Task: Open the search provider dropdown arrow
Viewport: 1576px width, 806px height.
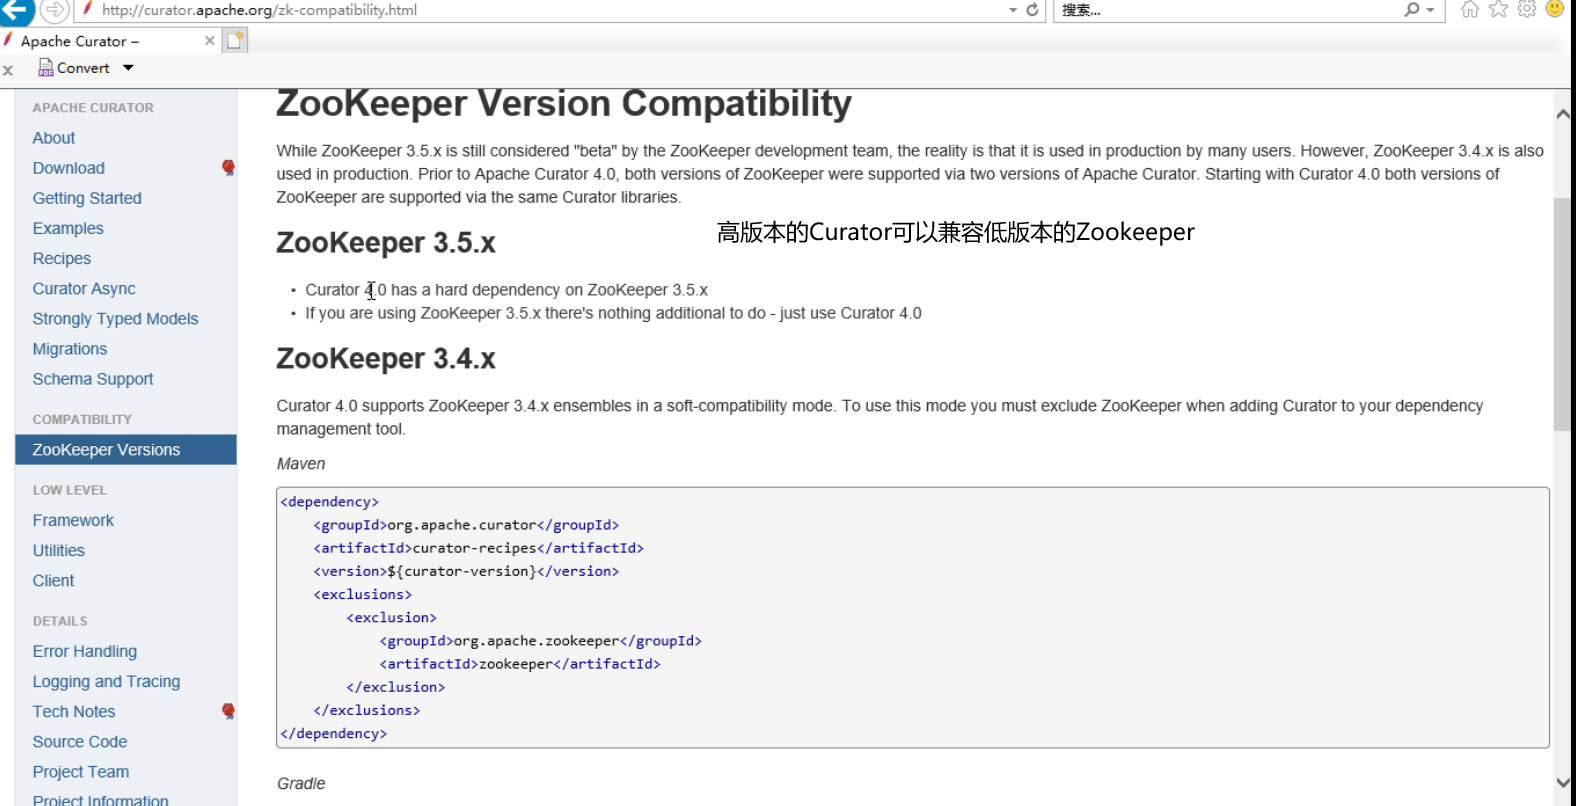Action: pos(1430,10)
